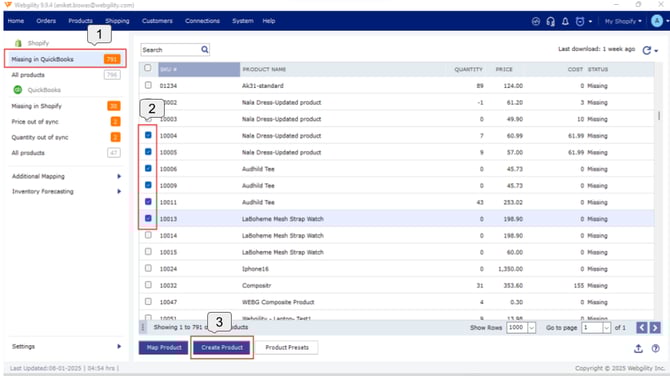Check the box for SKU 01234

pos(148,85)
